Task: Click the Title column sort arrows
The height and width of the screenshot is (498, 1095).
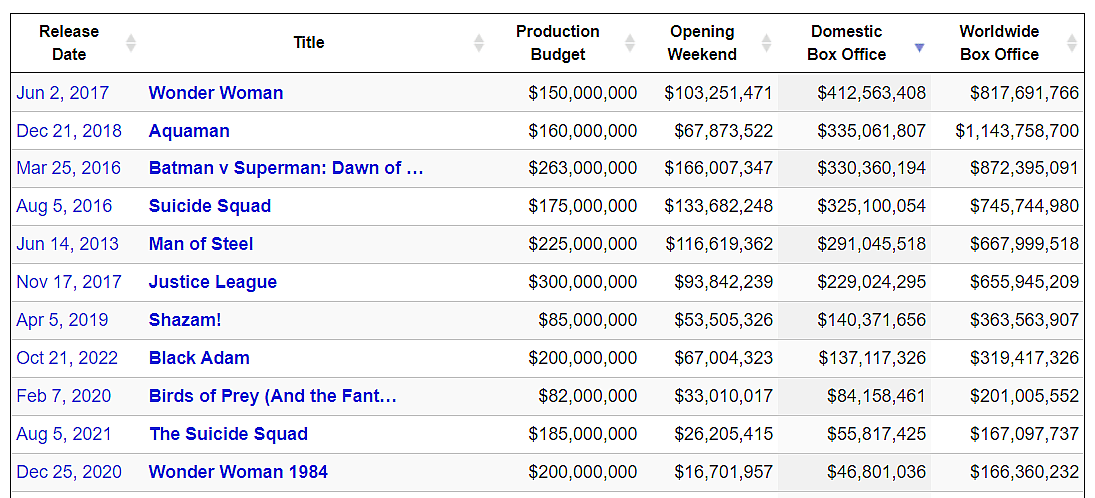Action: (479, 43)
